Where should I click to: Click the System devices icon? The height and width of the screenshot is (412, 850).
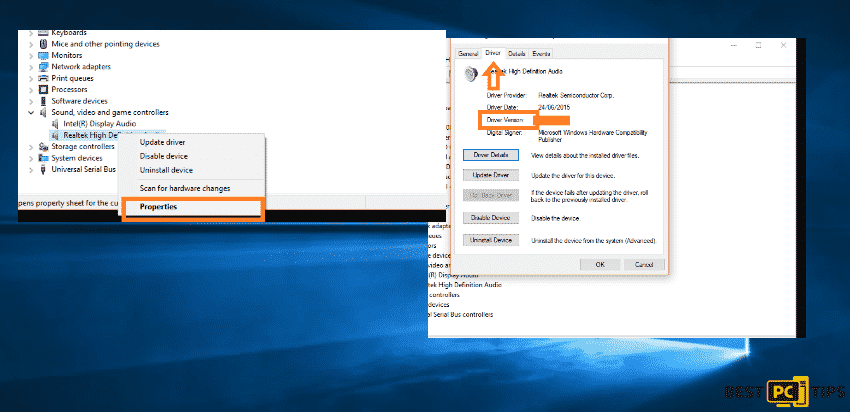(43, 158)
